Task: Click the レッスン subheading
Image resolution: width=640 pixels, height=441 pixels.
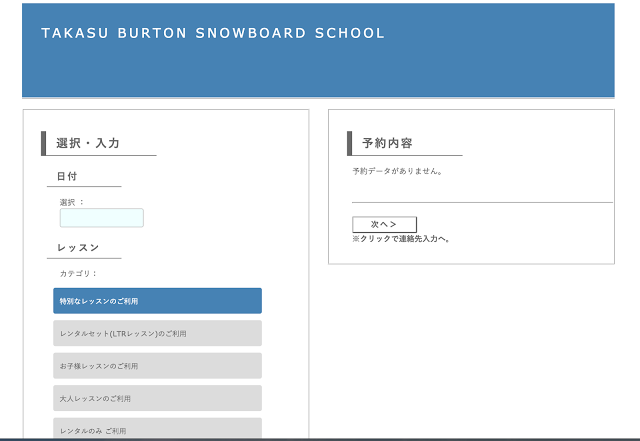Action: (78, 247)
